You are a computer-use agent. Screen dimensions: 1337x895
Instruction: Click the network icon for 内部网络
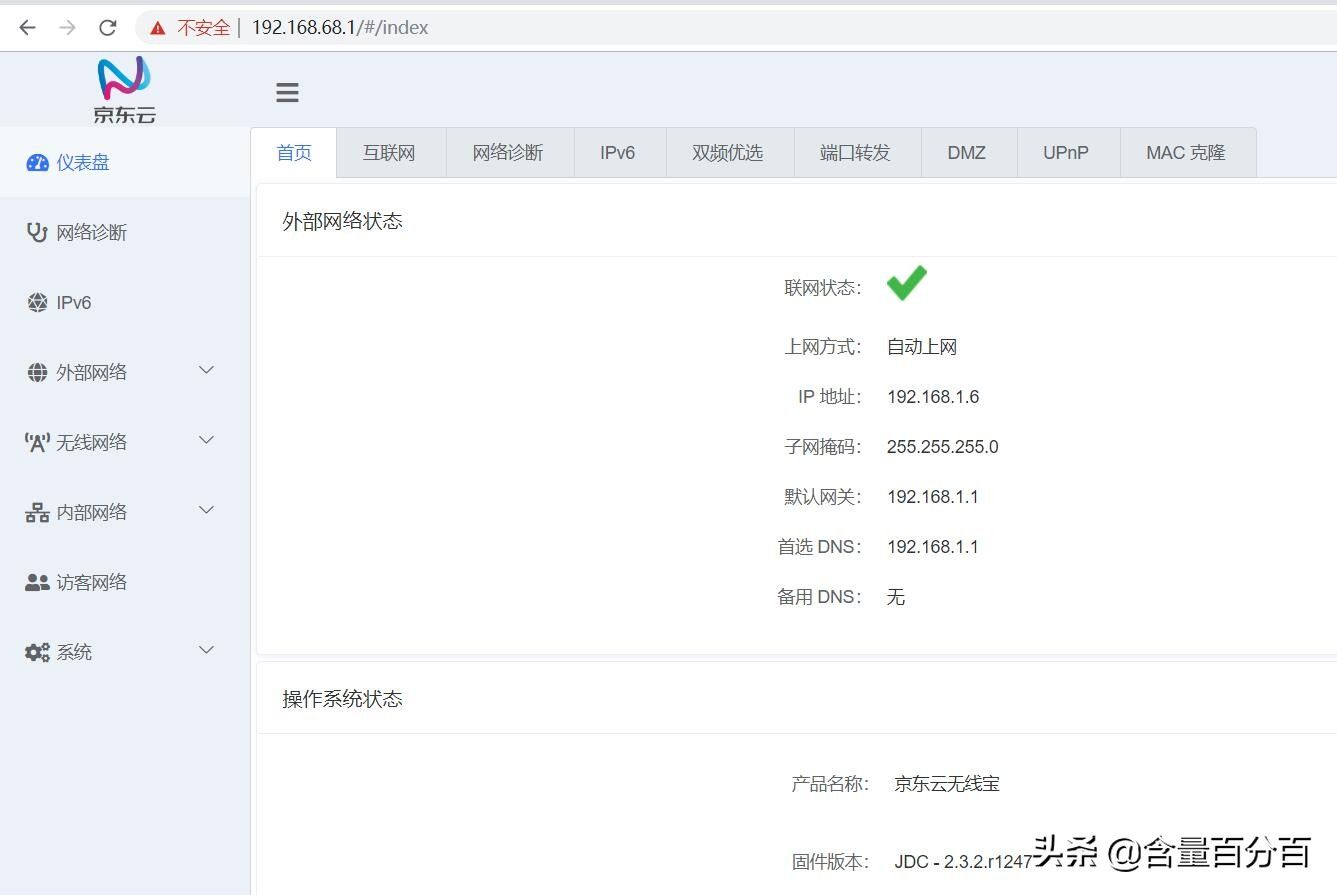pos(37,513)
